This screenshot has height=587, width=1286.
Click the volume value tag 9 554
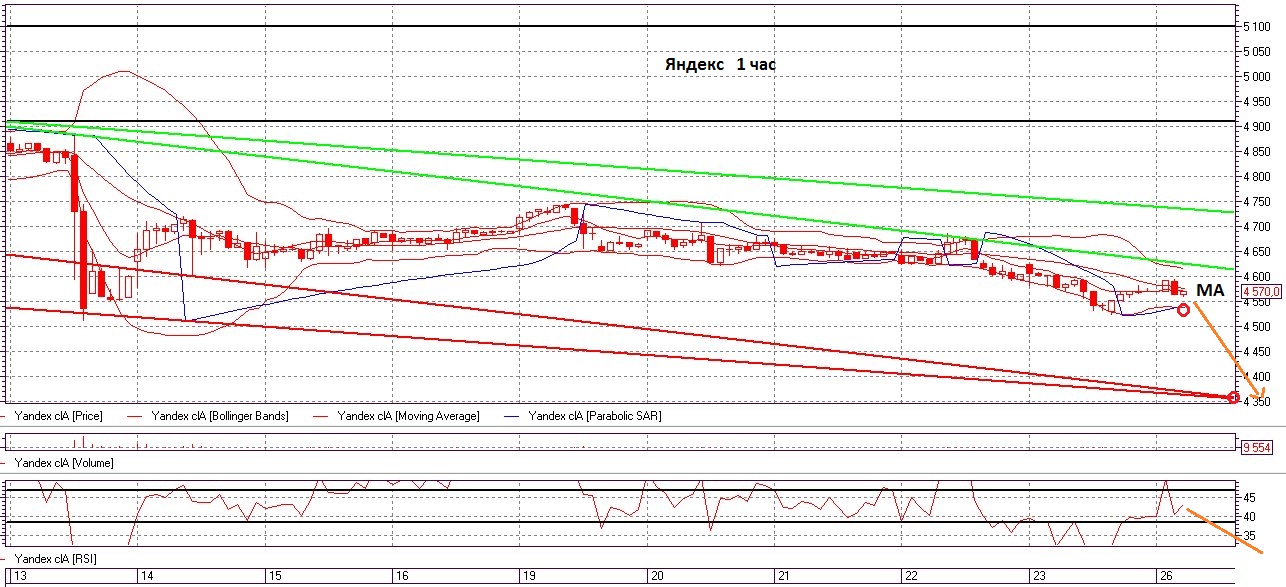1257,448
